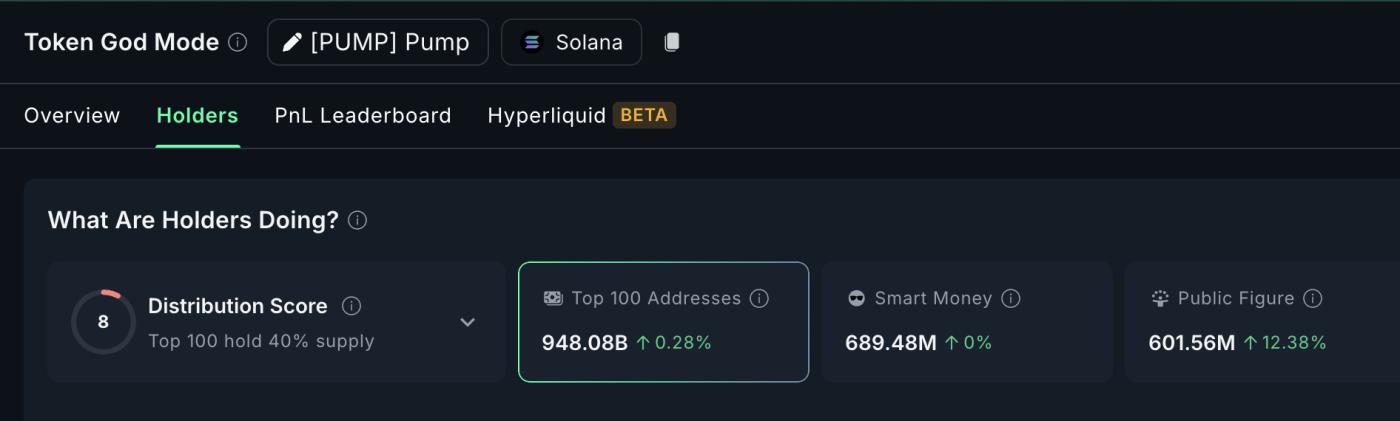The image size is (1400, 421).
Task: Select the Top 100 Addresses card
Action: 663,322
